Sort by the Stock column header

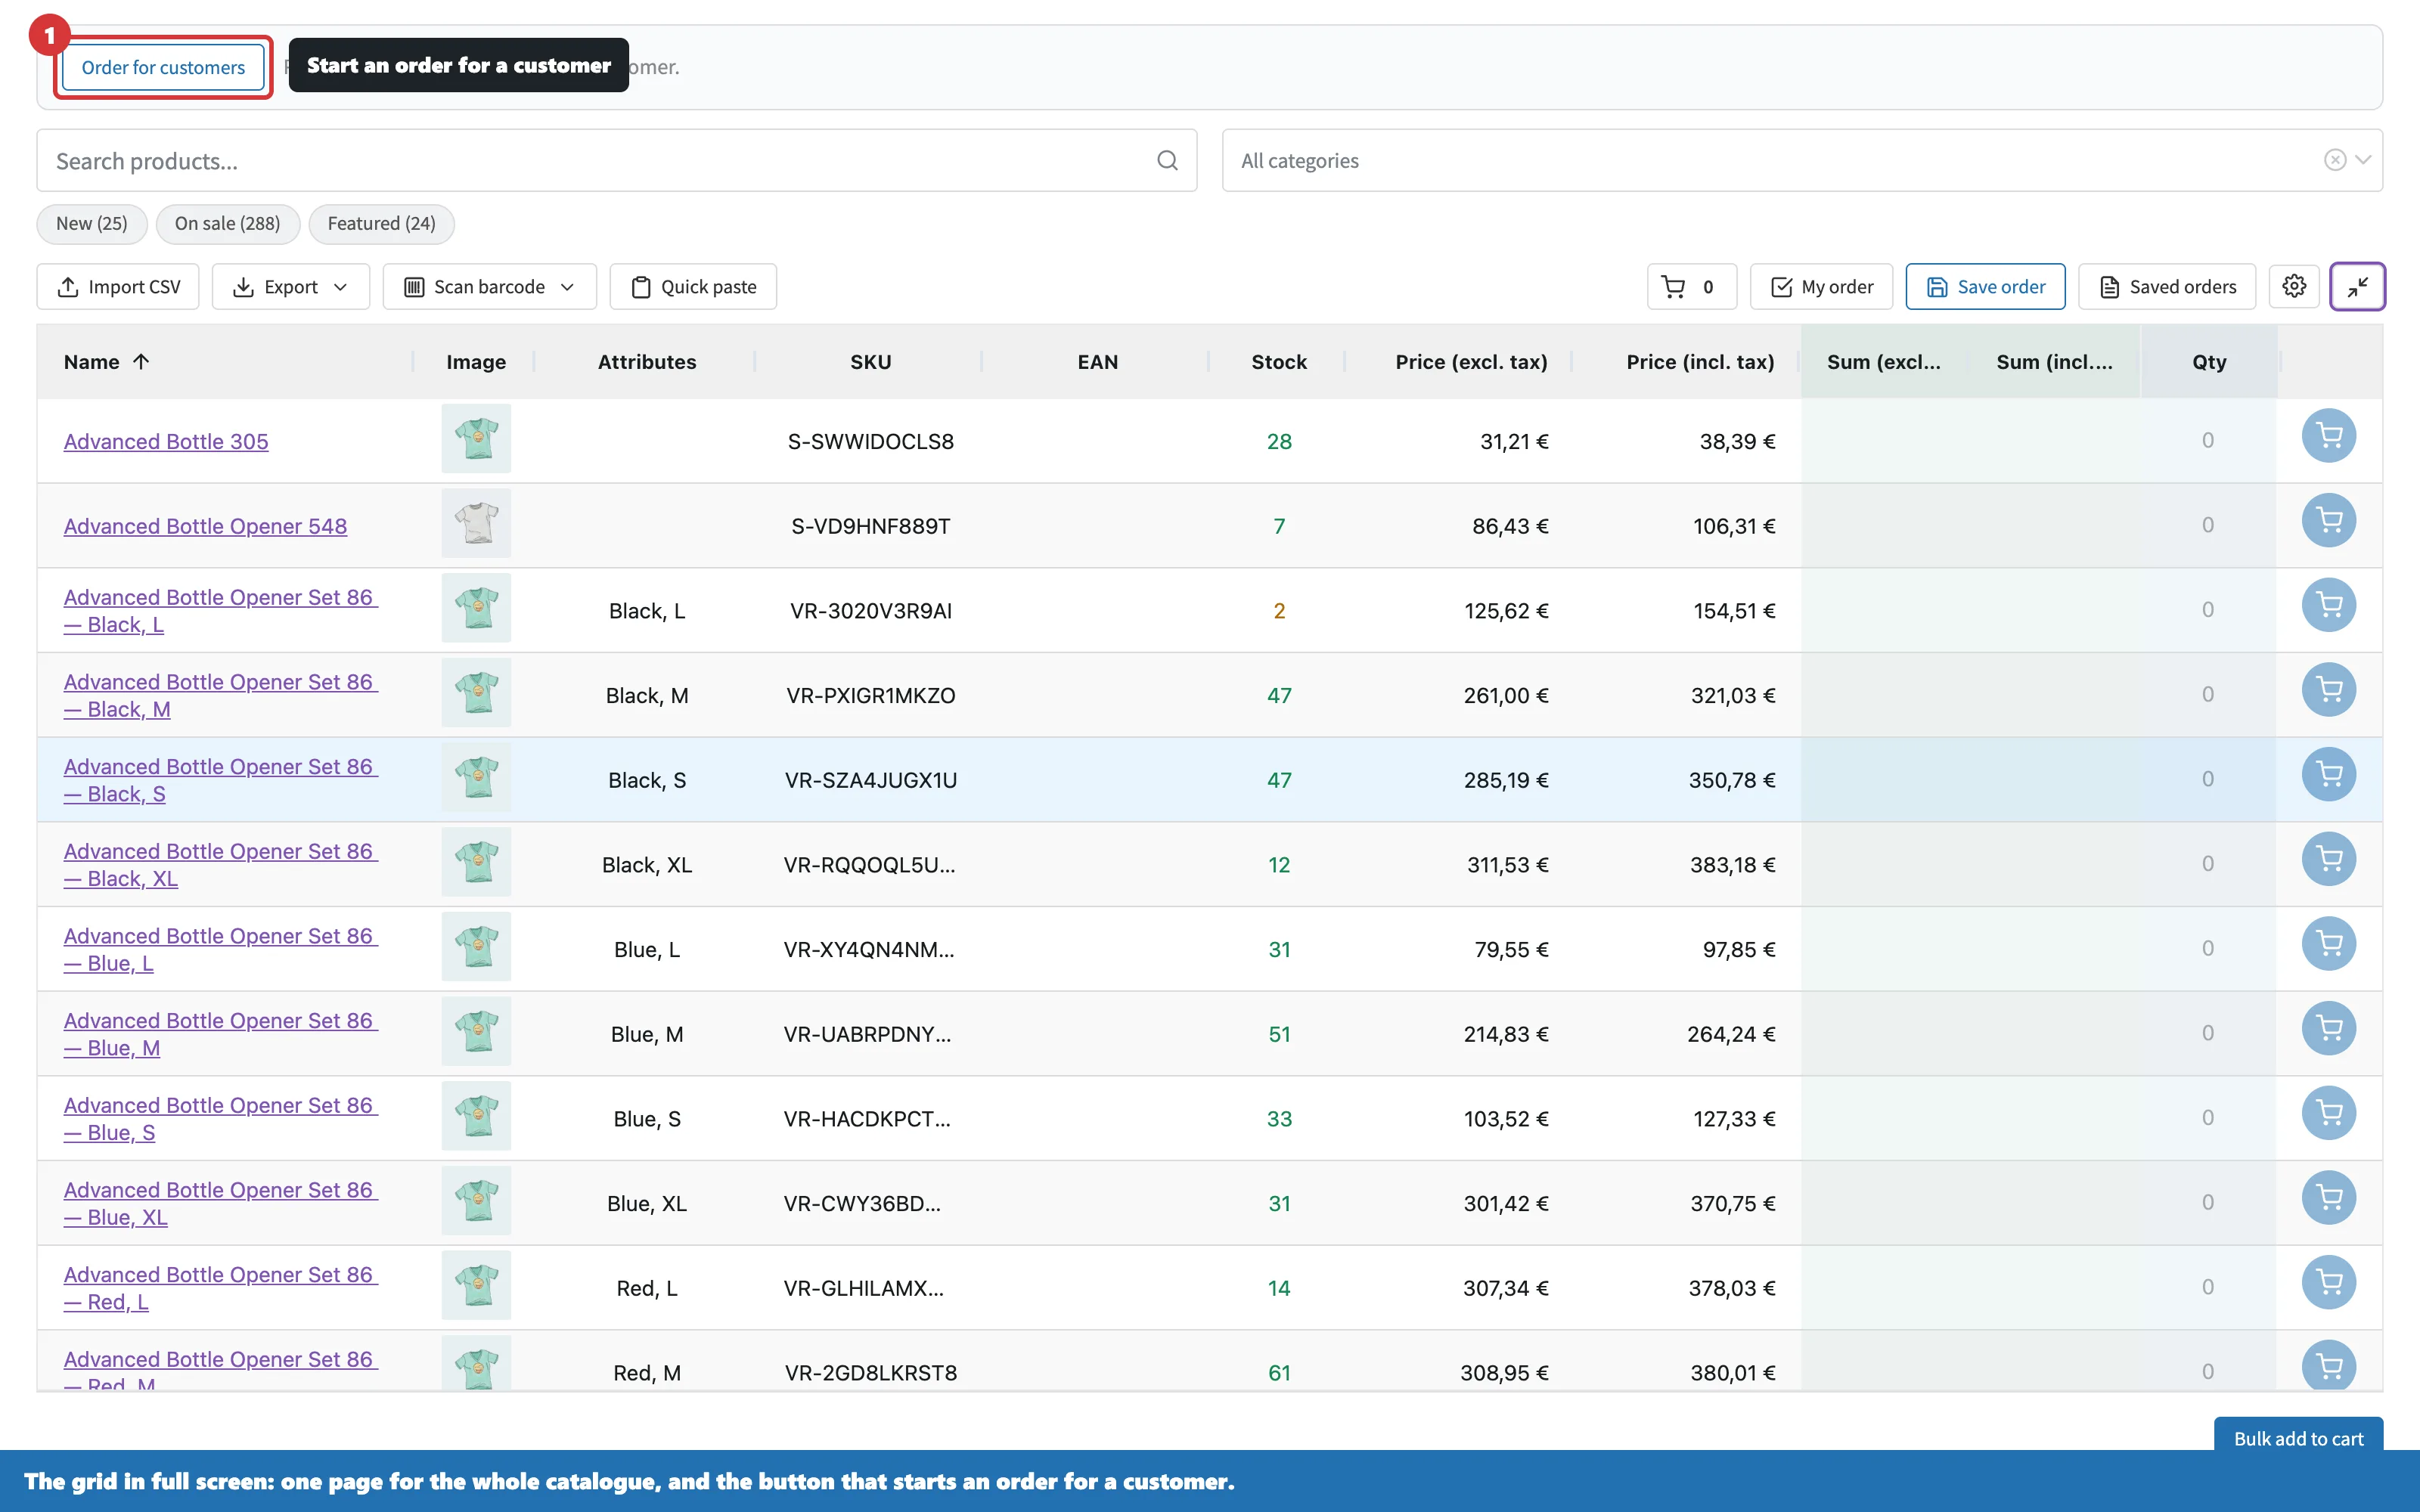tap(1279, 362)
